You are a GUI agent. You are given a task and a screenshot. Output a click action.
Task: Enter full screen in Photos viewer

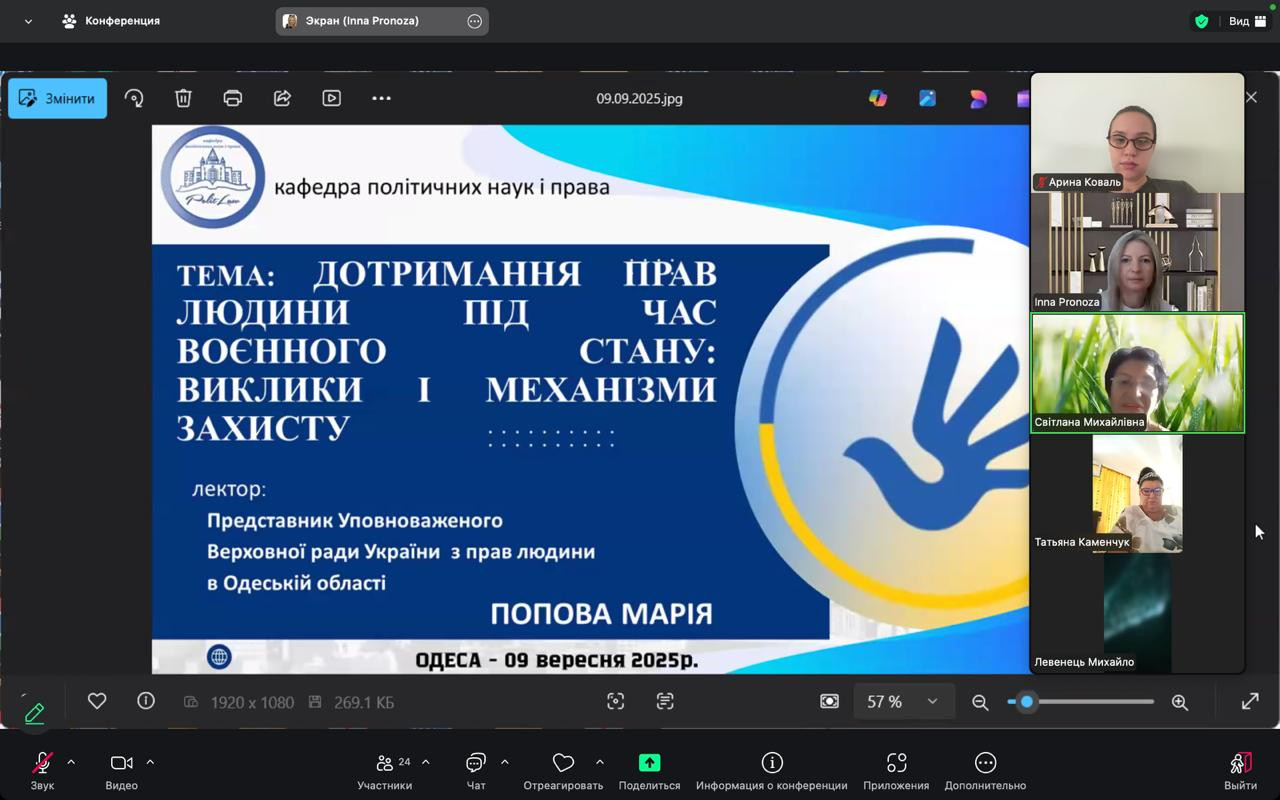pyautogui.click(x=1250, y=702)
